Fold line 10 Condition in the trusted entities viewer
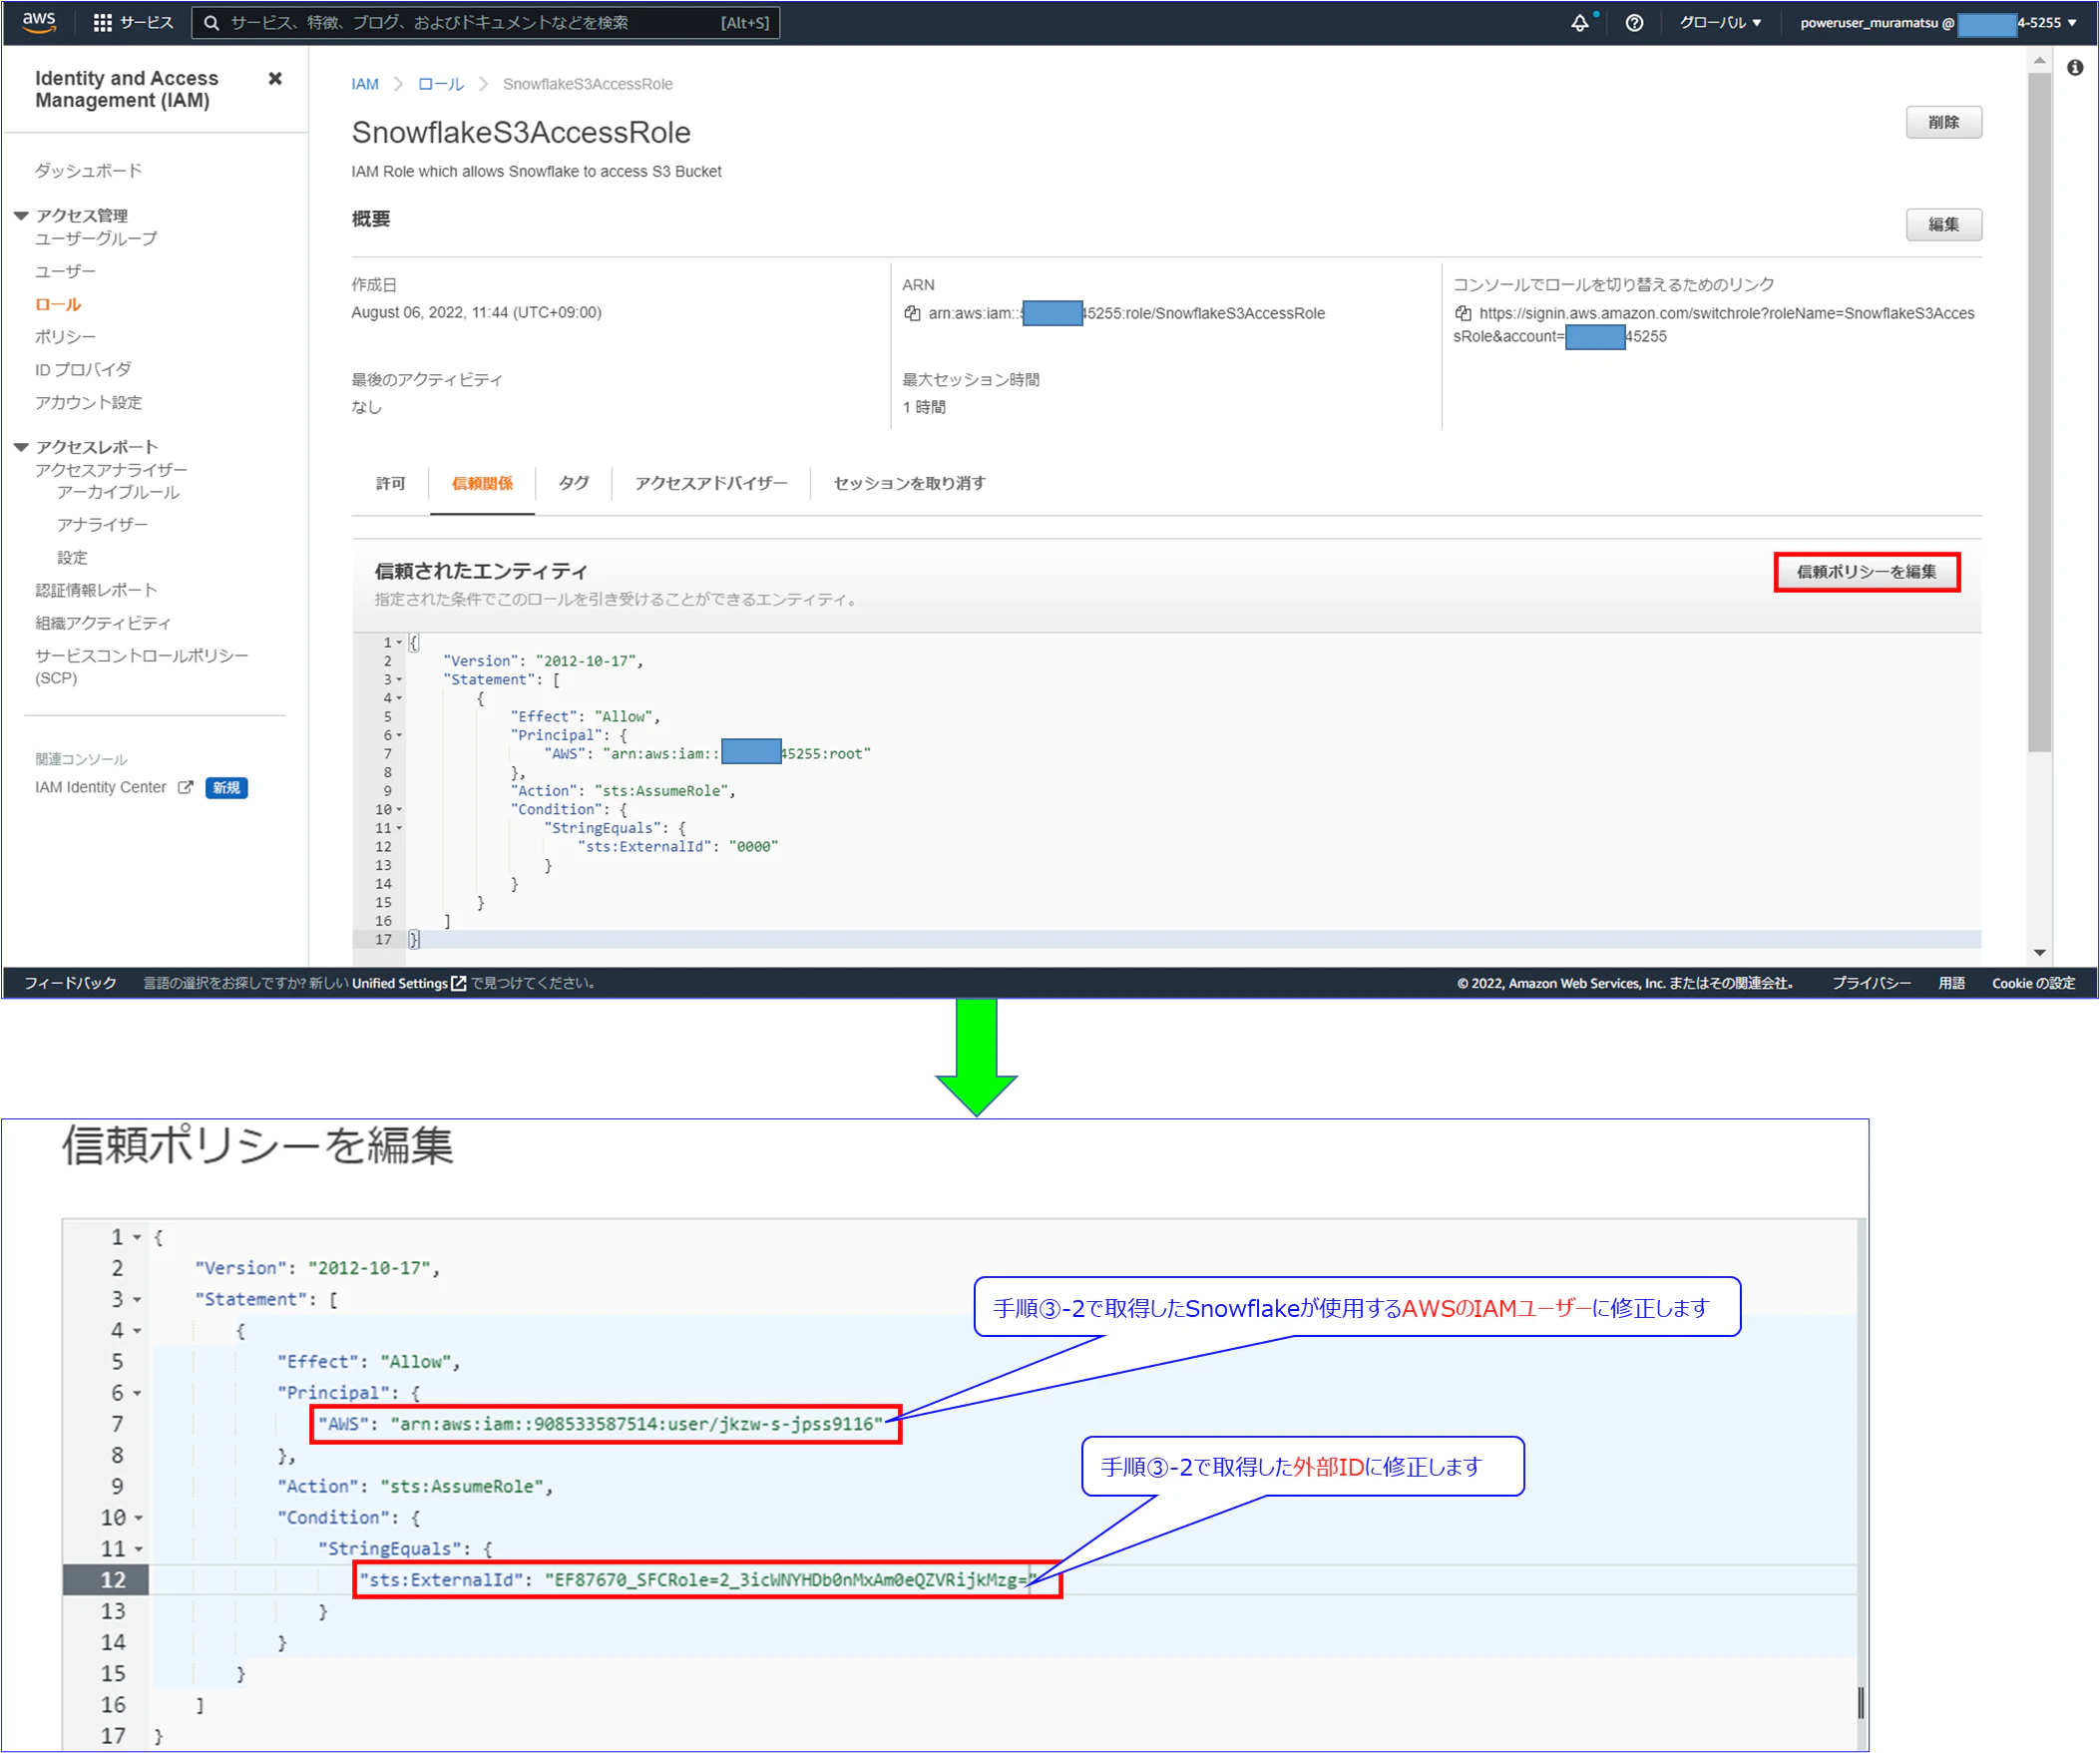Viewport: 2100px width, 1753px height. (399, 810)
